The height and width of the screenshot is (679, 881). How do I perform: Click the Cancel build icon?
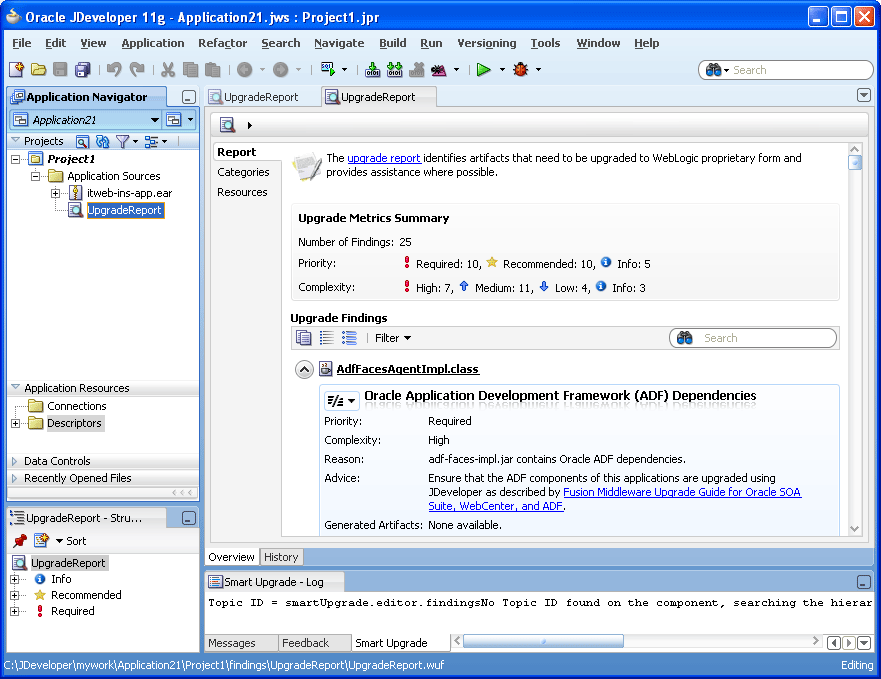(x=416, y=70)
